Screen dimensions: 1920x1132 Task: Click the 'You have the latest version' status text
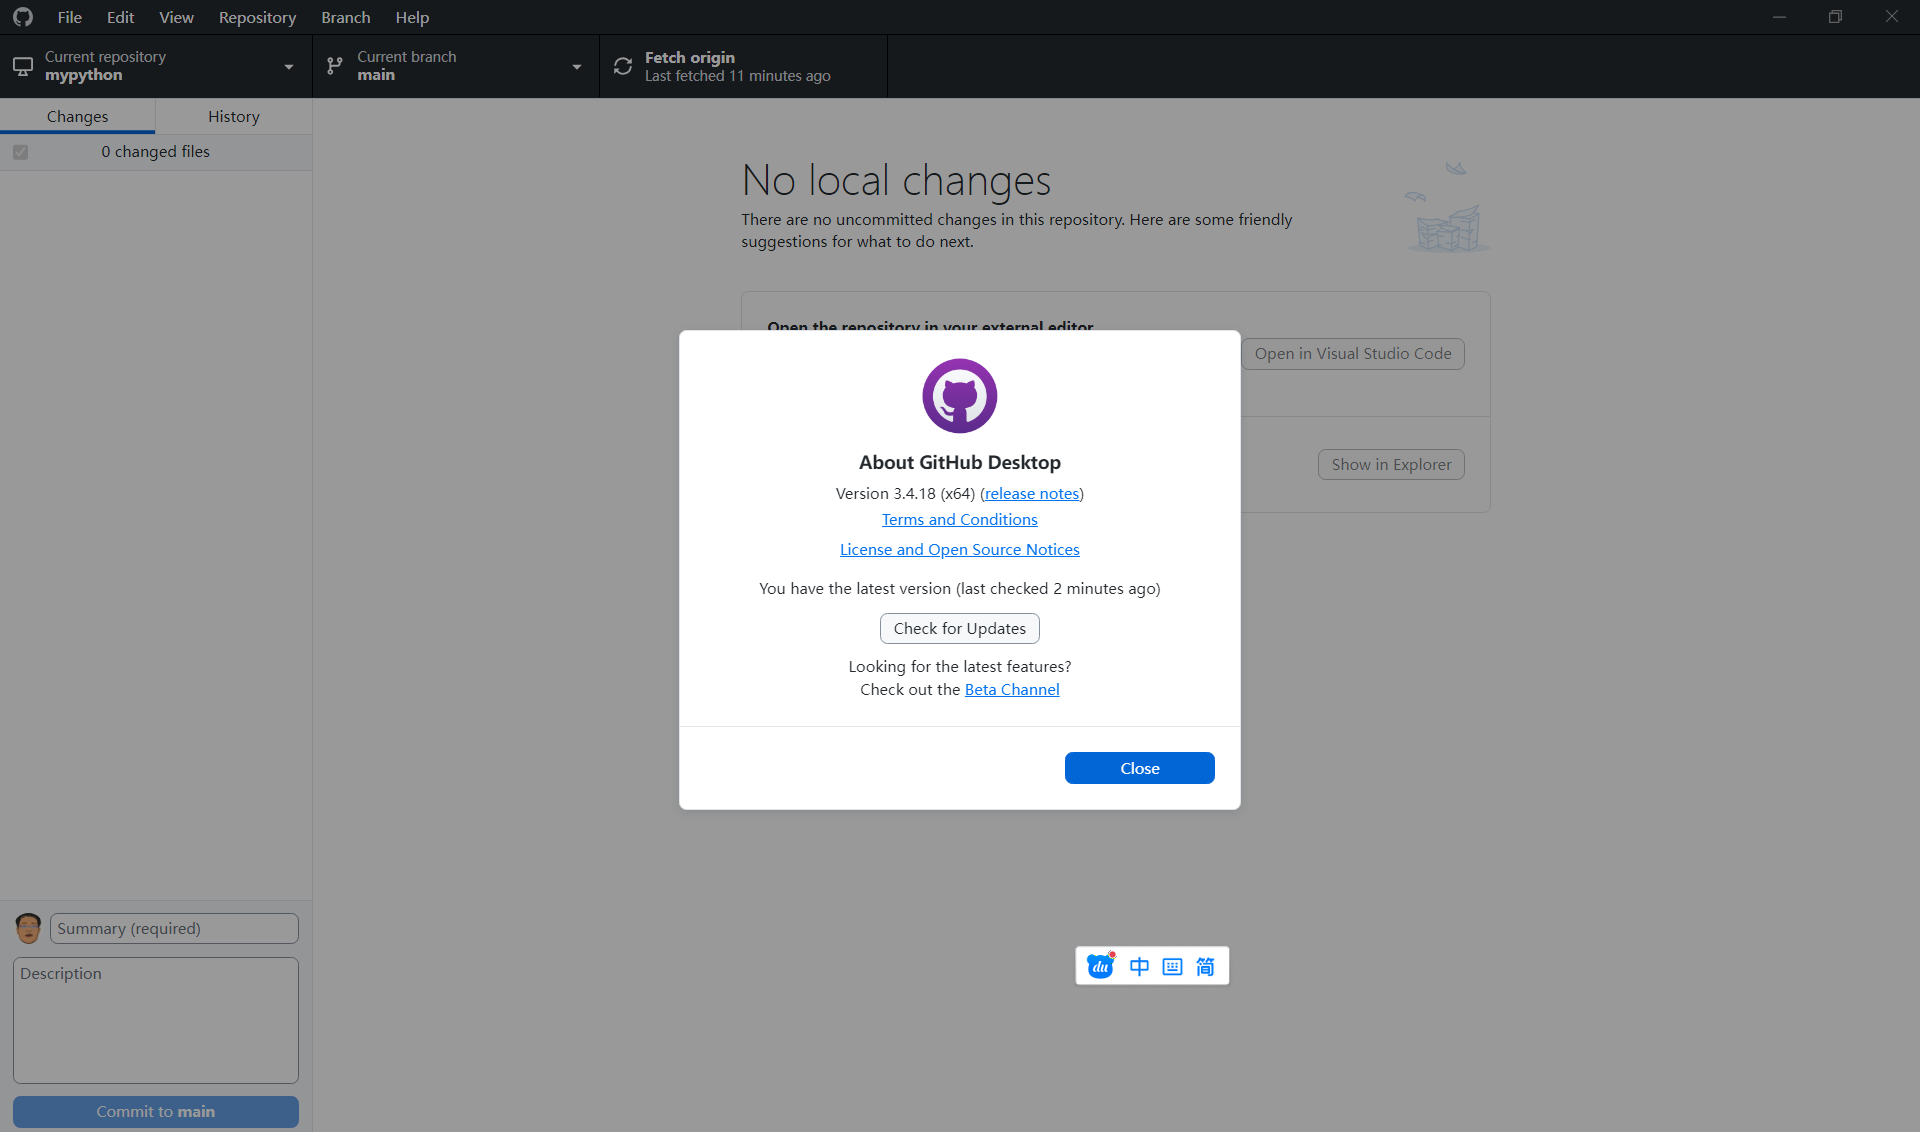[x=960, y=588]
